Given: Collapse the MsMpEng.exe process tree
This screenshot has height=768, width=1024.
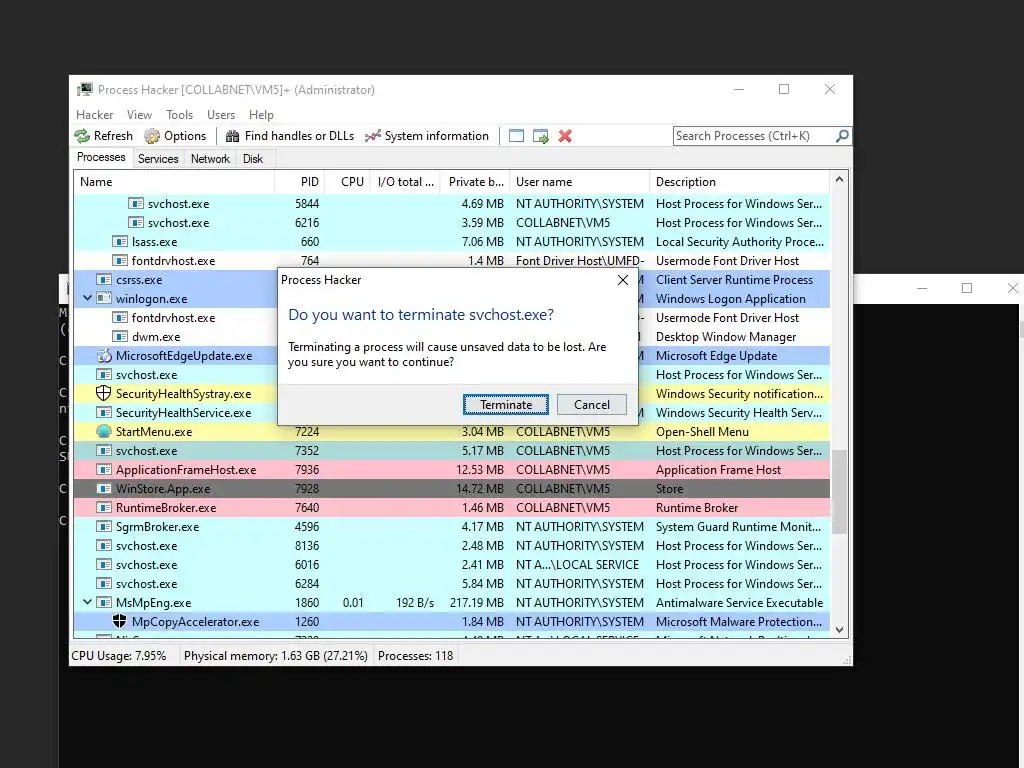Looking at the screenshot, I should [88, 602].
